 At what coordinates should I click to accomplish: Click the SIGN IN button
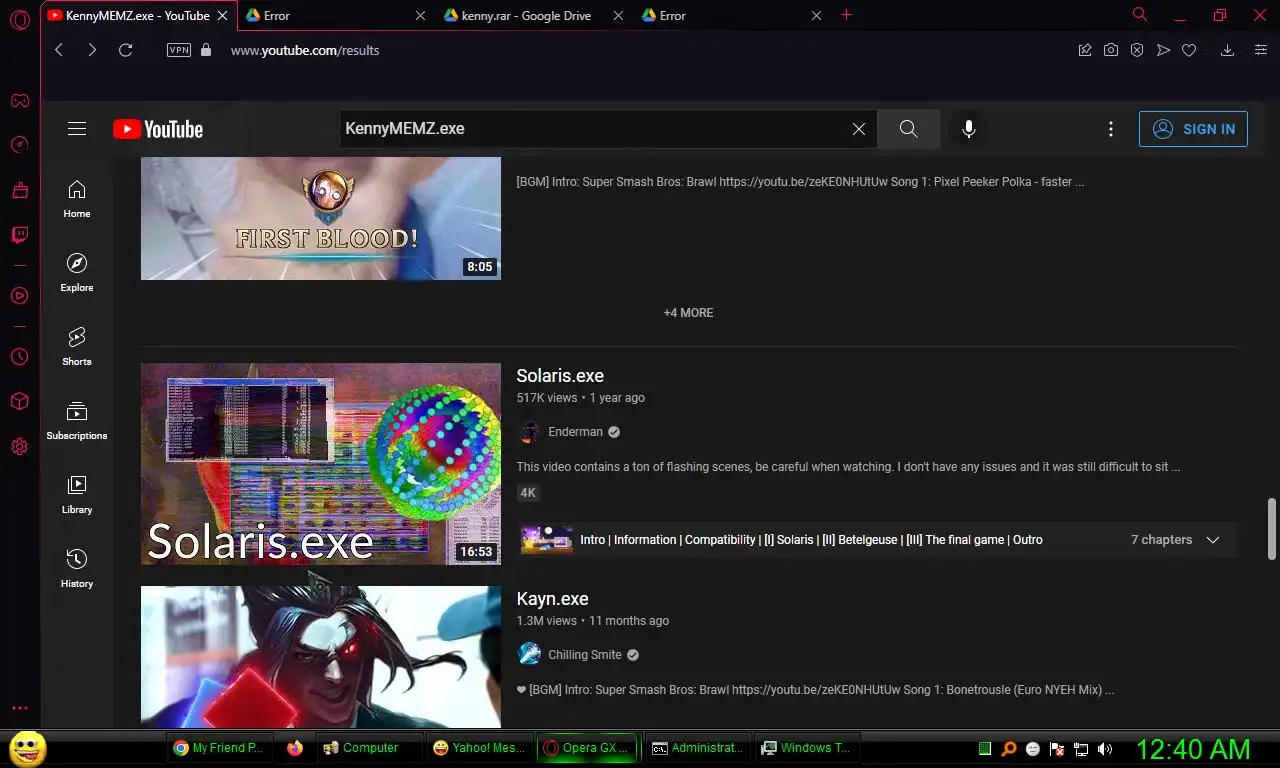(x=1193, y=129)
